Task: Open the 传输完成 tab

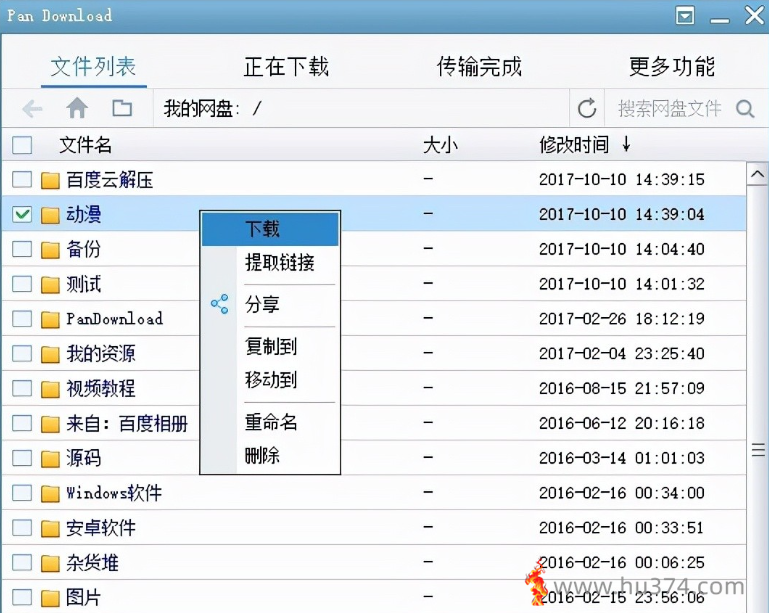Action: (x=479, y=66)
